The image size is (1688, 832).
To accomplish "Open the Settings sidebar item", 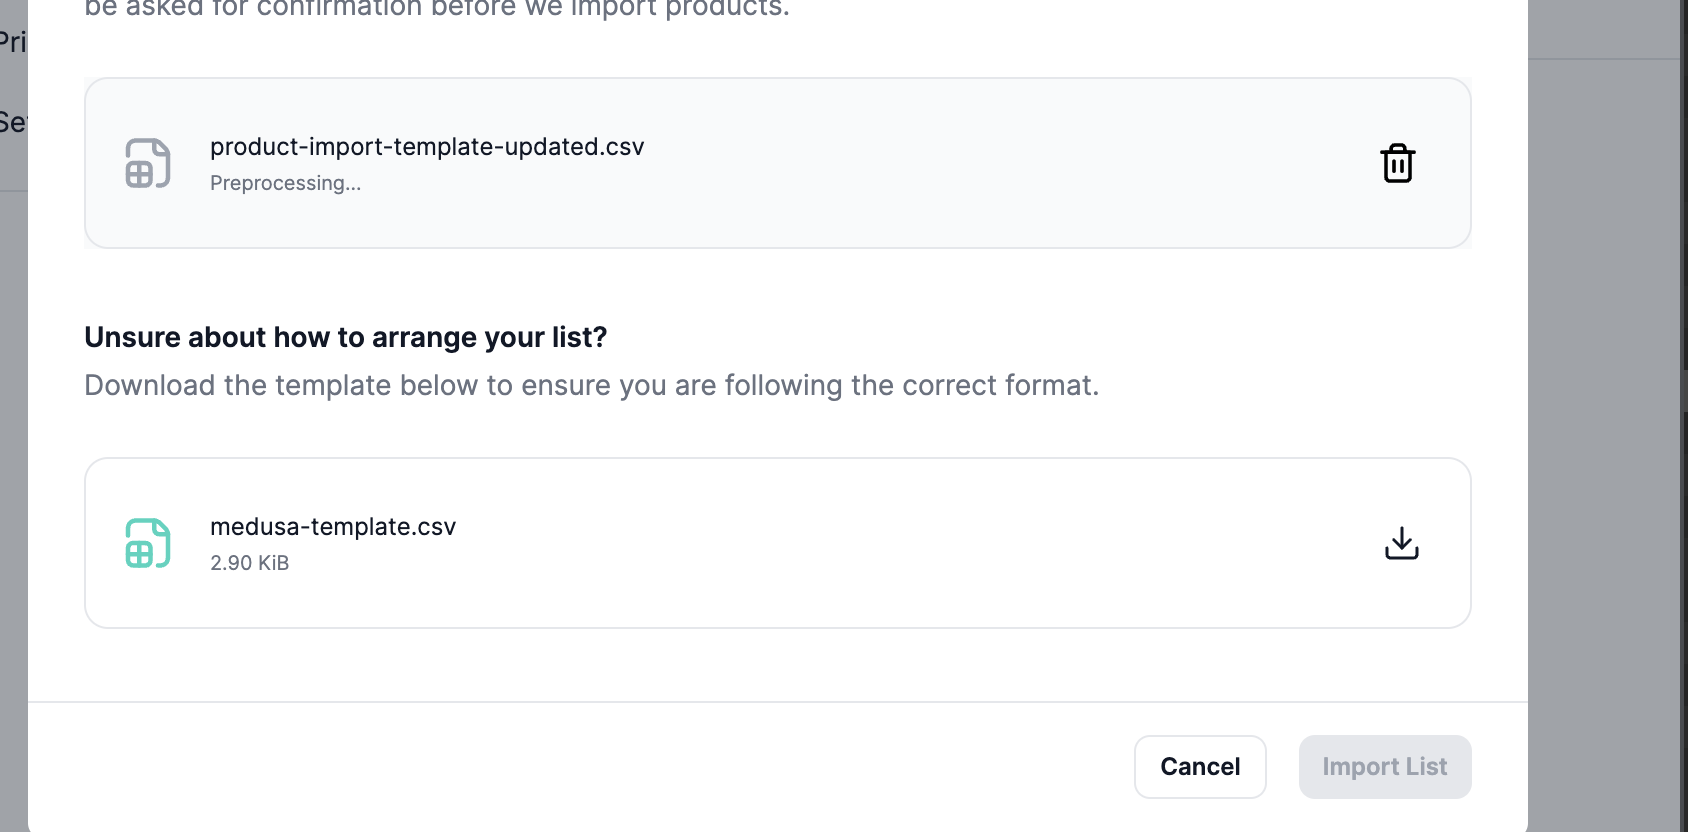I will click(x=16, y=120).
